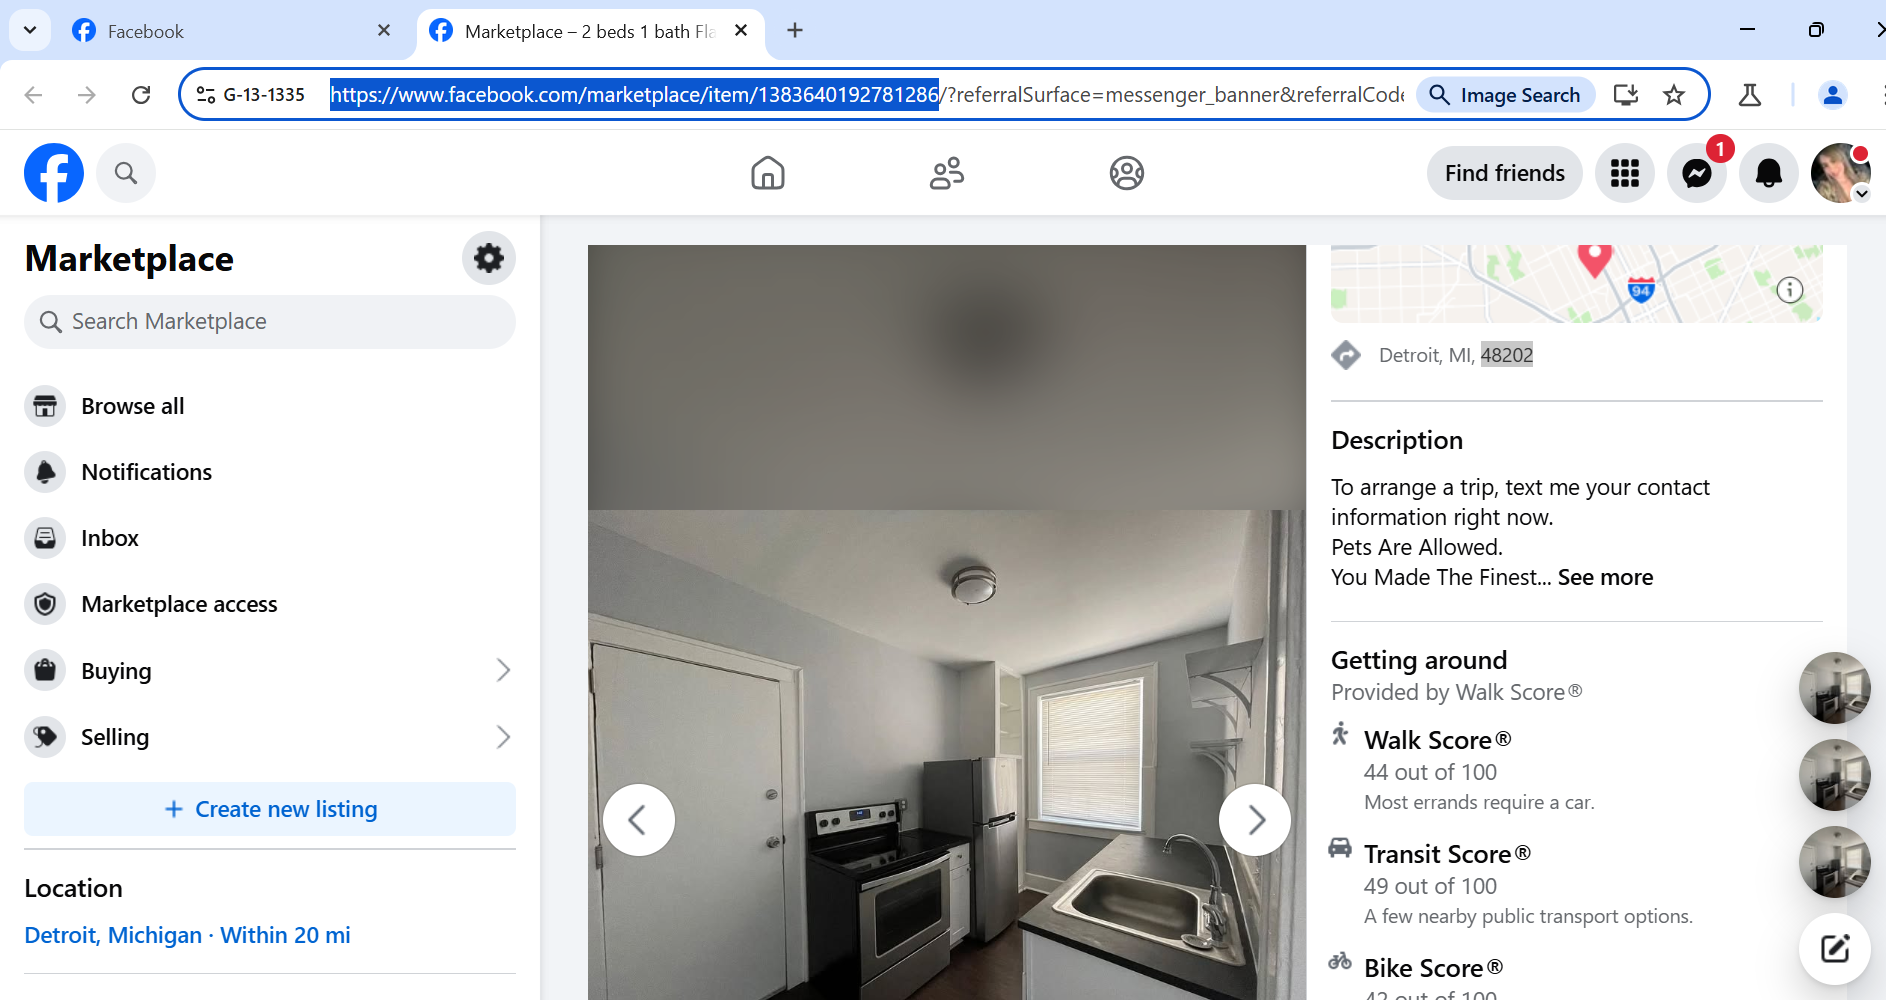The width and height of the screenshot is (1886, 1000).
Task: Open a new browser tab
Action: pyautogui.click(x=795, y=31)
